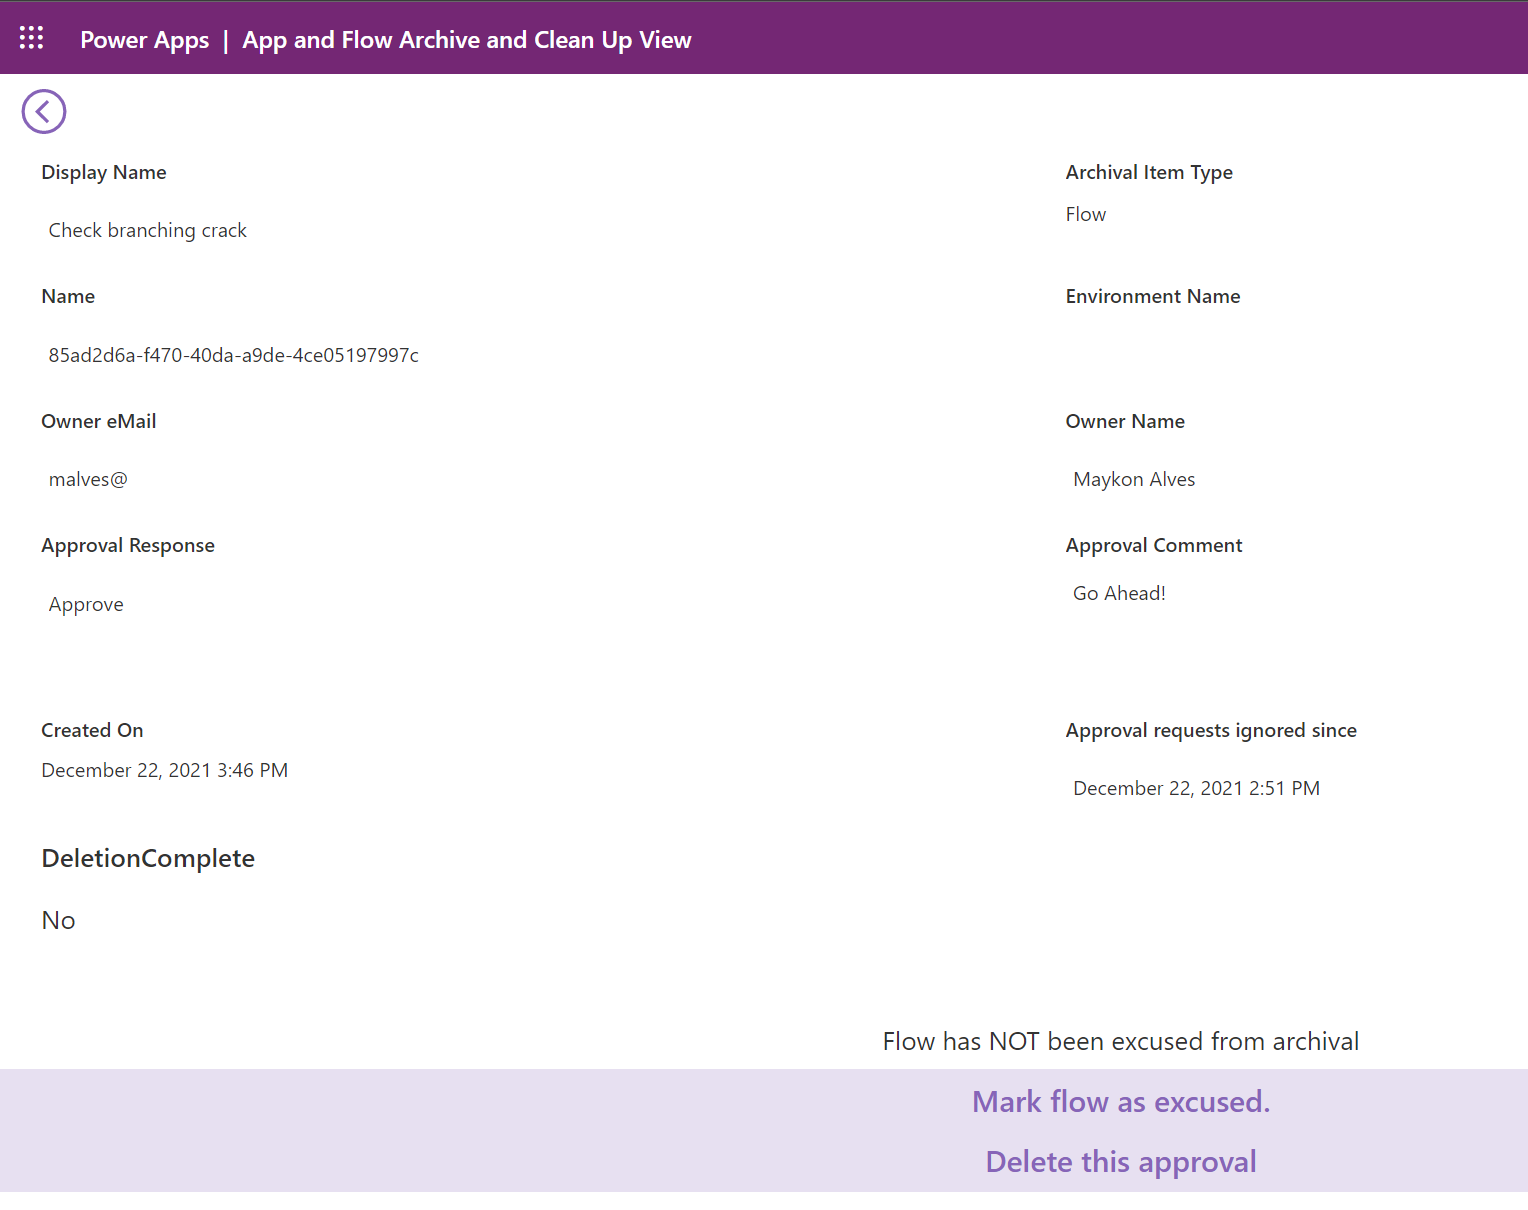This screenshot has width=1528, height=1210.
Task: Select the DeletionComplete value No
Action: click(58, 919)
